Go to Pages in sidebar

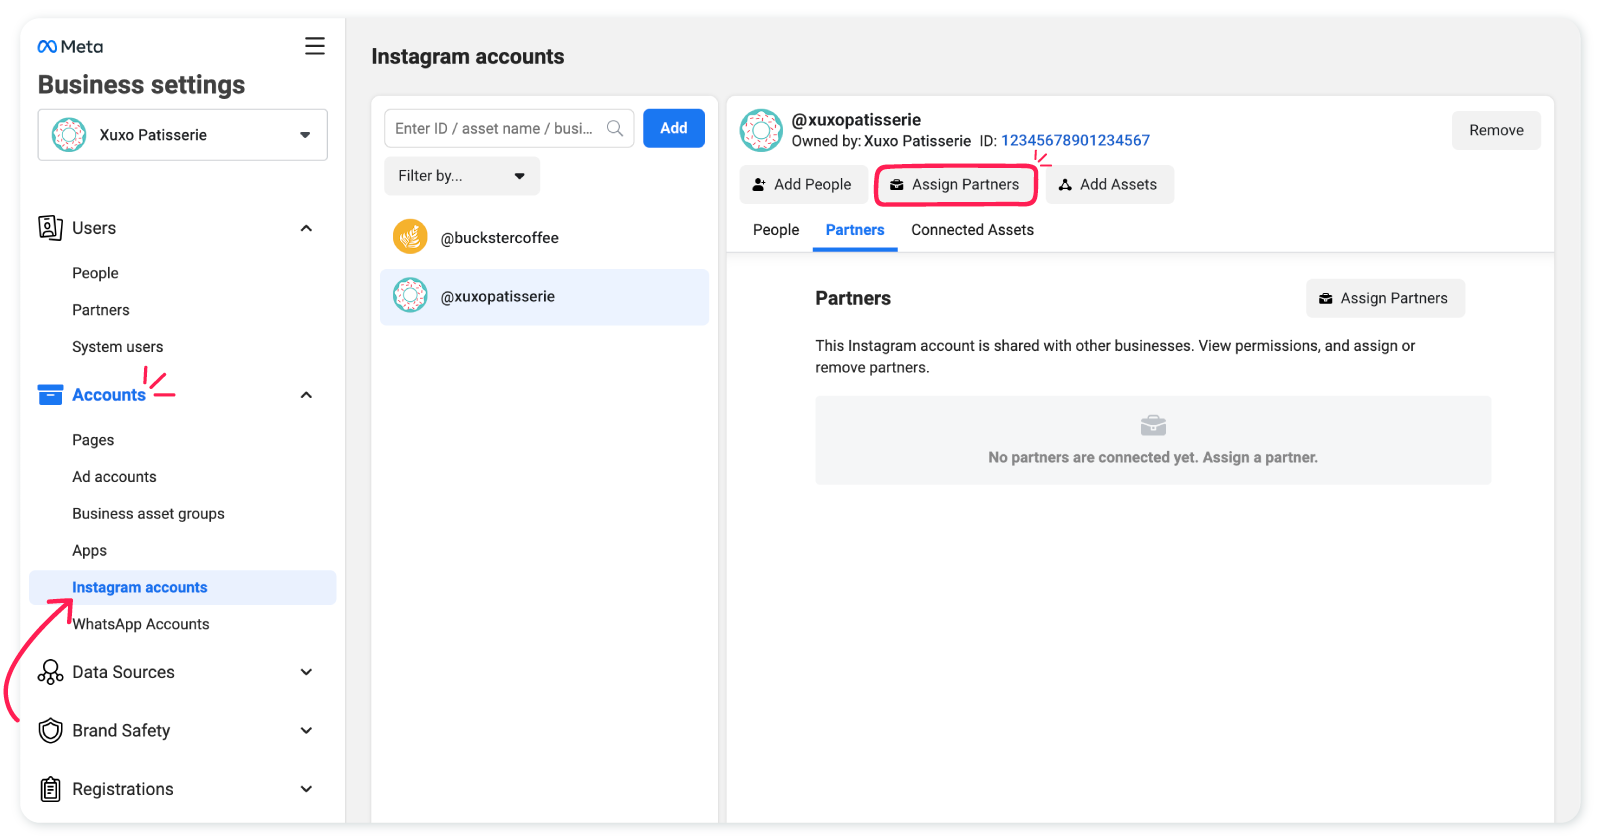pyautogui.click(x=93, y=440)
